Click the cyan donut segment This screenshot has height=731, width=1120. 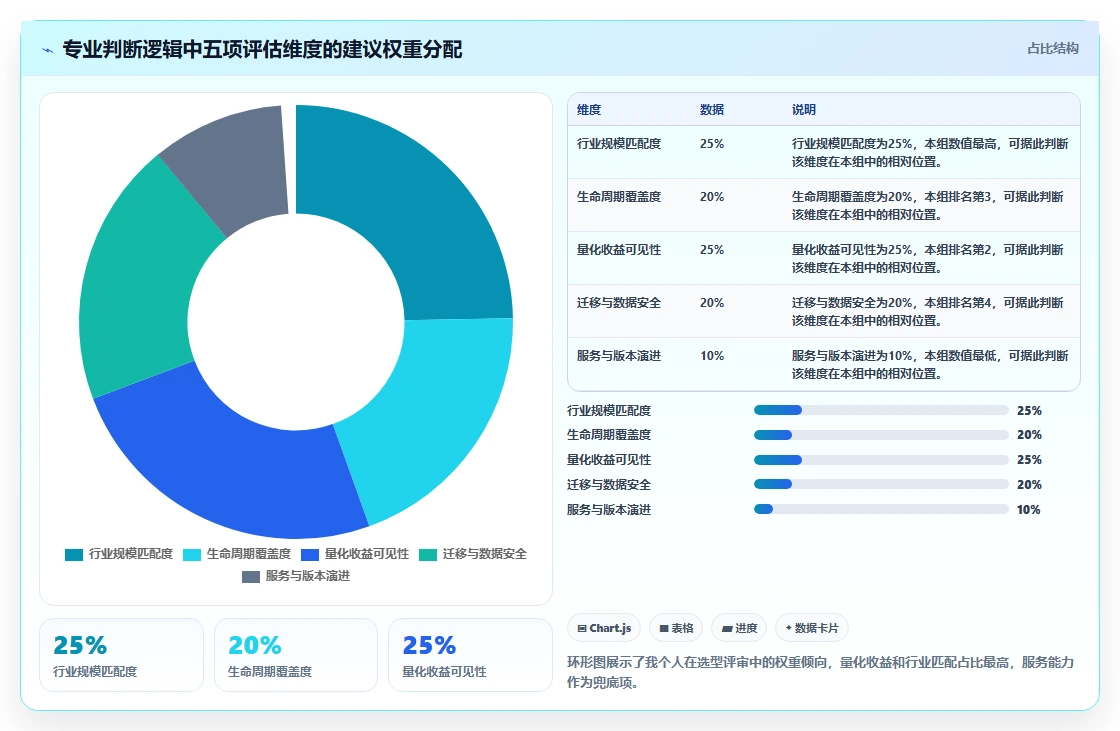[429, 414]
